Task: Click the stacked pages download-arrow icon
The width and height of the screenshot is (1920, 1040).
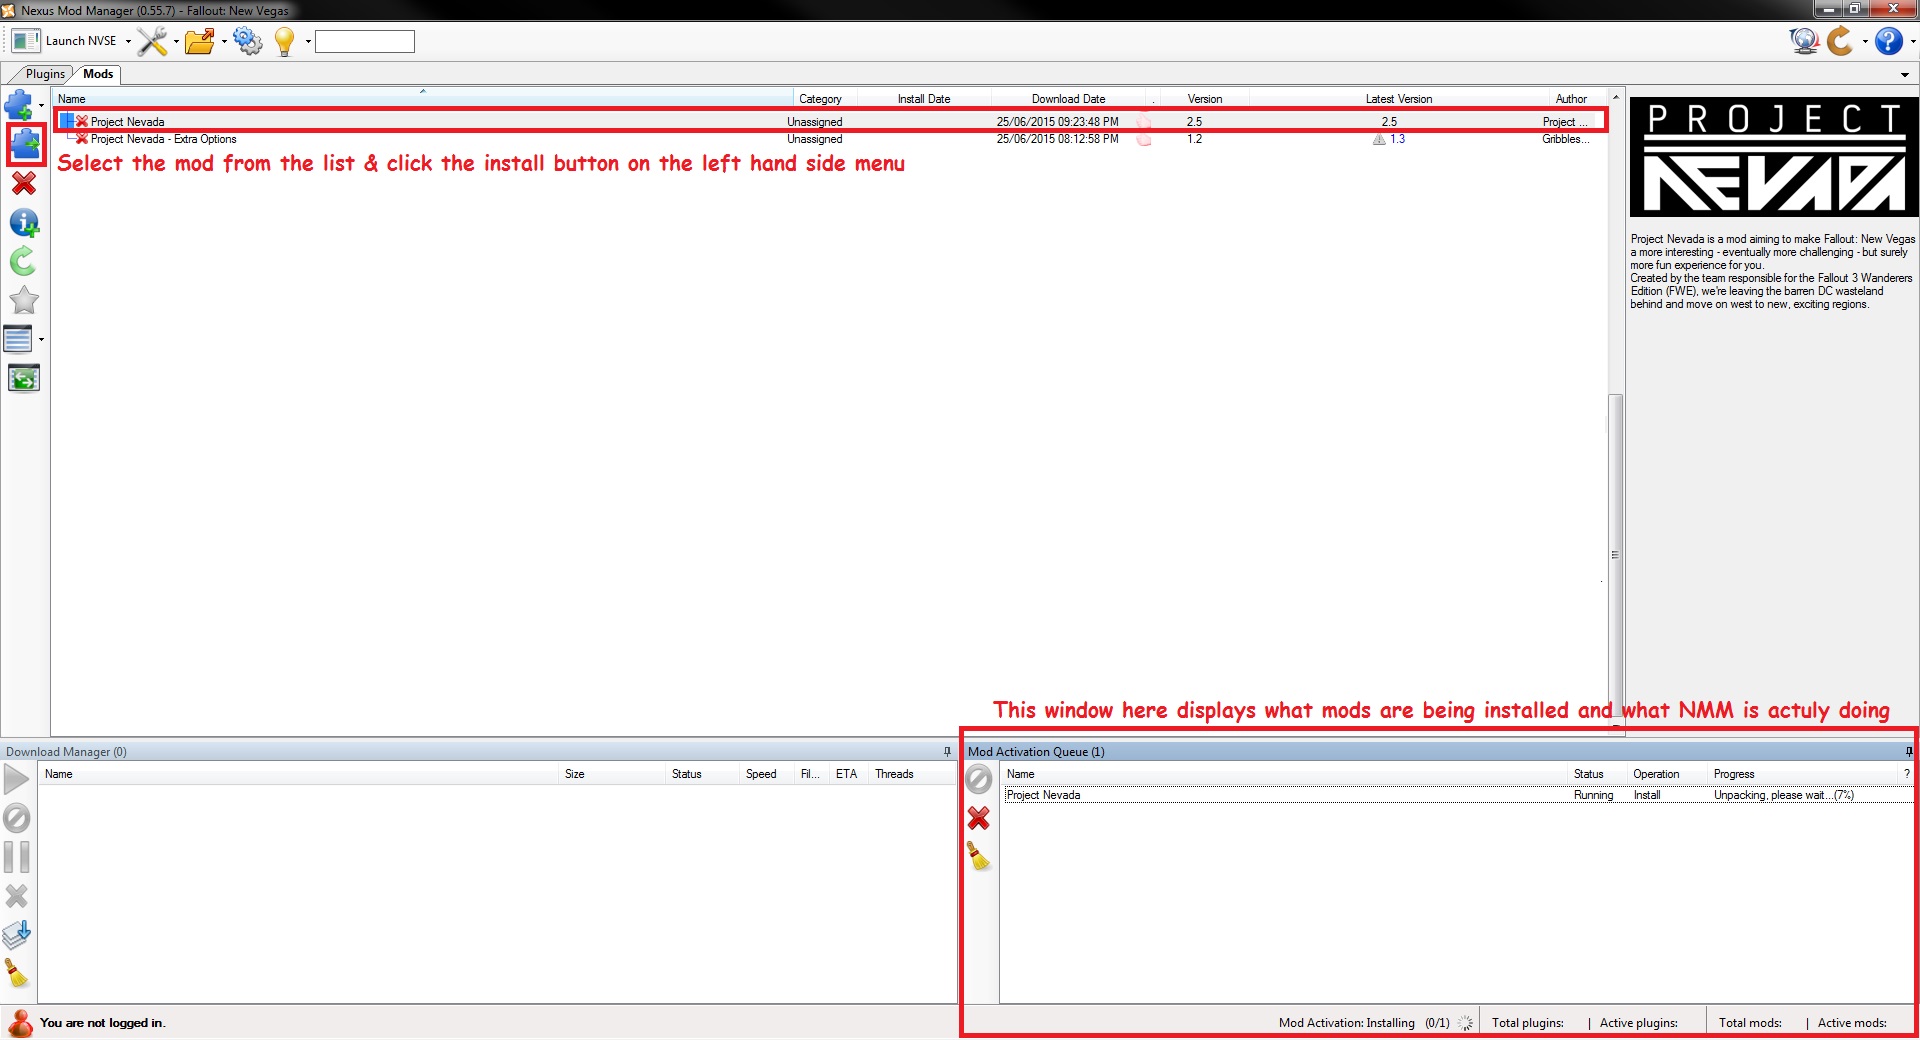Action: [17, 935]
